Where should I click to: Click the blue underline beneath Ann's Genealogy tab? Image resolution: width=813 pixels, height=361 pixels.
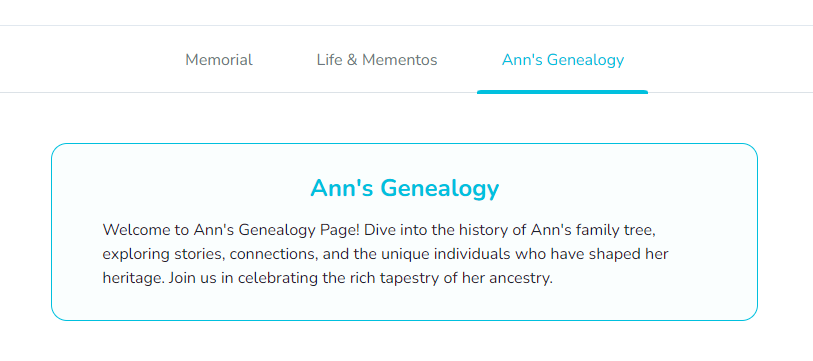click(563, 92)
